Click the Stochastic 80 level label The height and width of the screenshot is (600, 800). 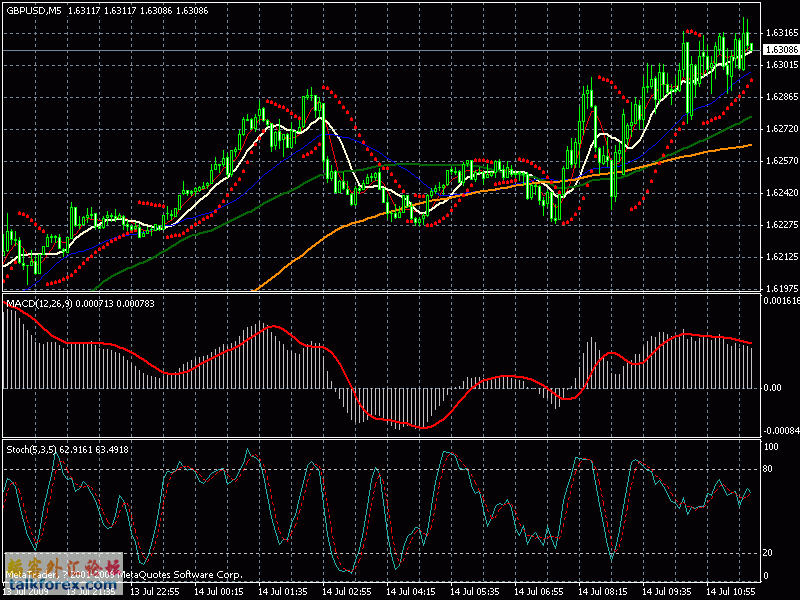[x=768, y=469]
